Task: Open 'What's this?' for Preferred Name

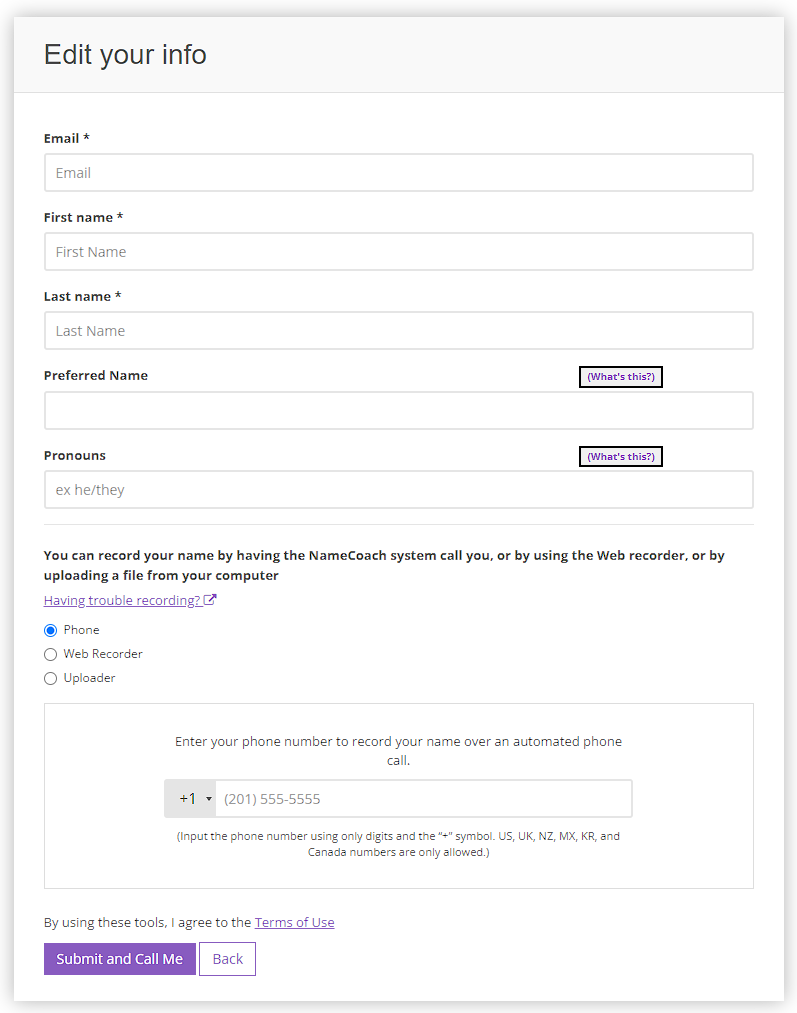Action: [621, 377]
